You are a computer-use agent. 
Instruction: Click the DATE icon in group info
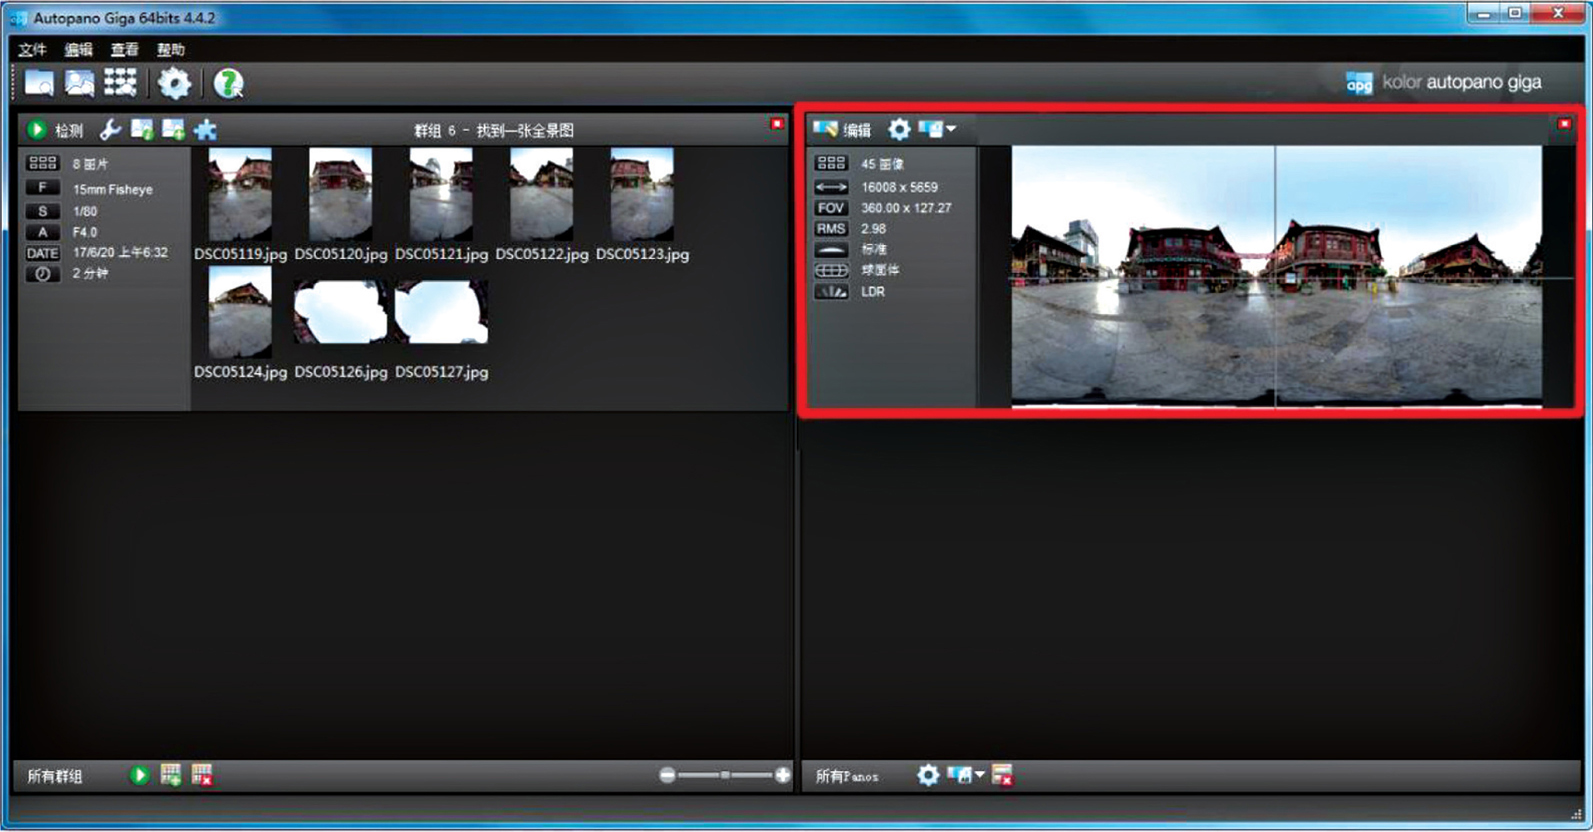click(42, 253)
